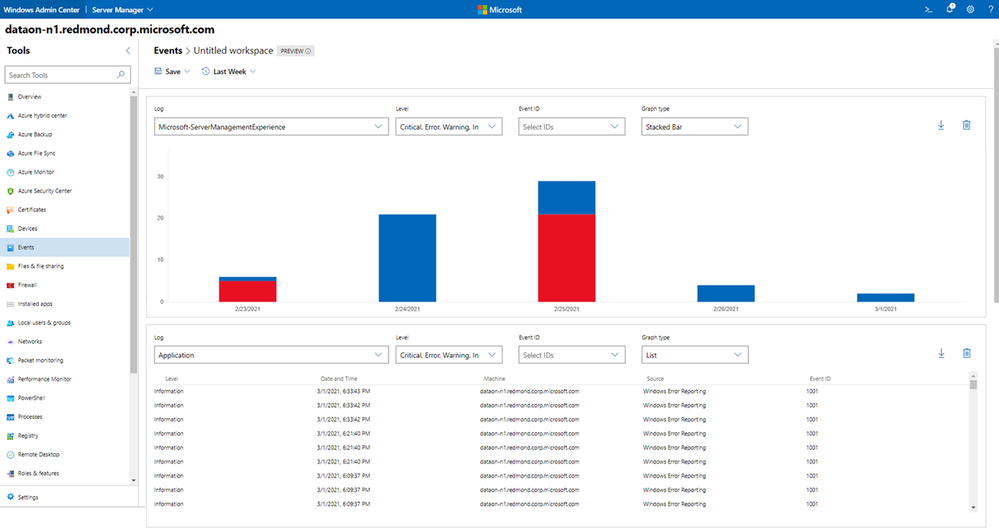The image size is (999, 532).
Task: Sort list by Date and Time header
Action: click(339, 378)
